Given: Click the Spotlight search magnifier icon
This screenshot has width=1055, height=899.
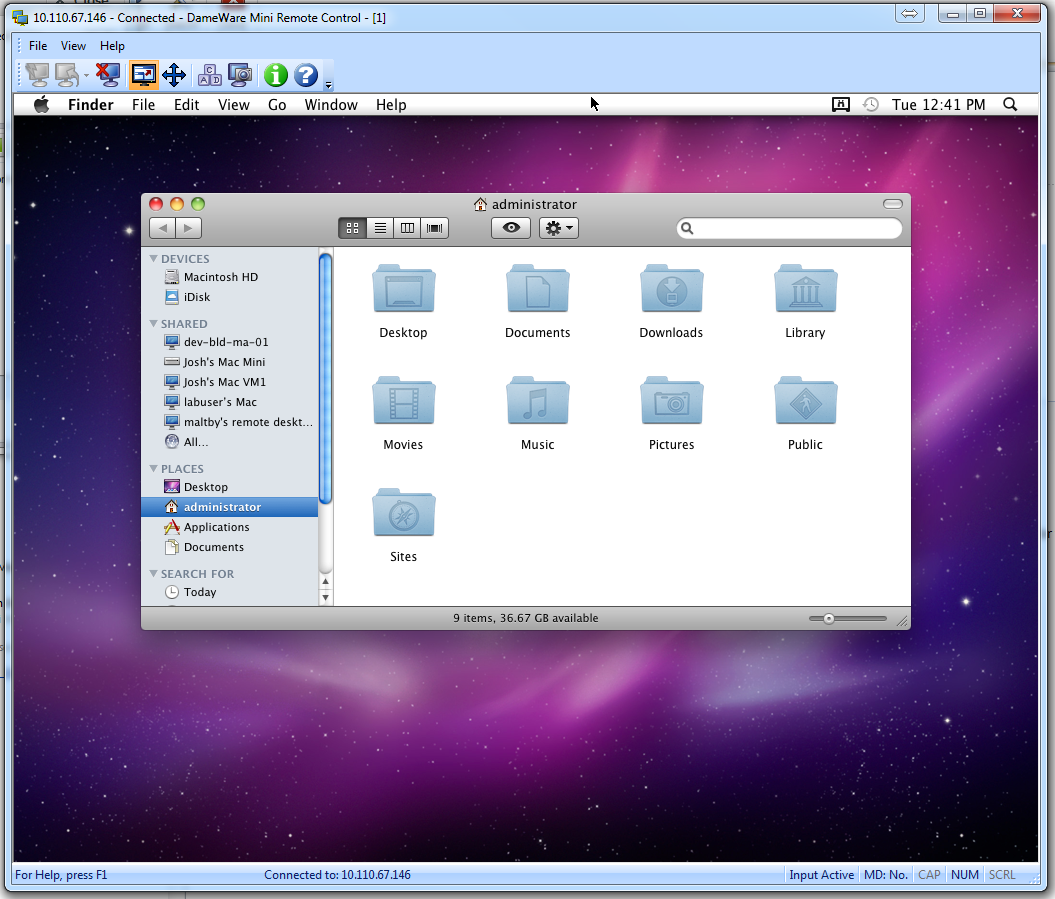Looking at the screenshot, I should click(x=1010, y=104).
